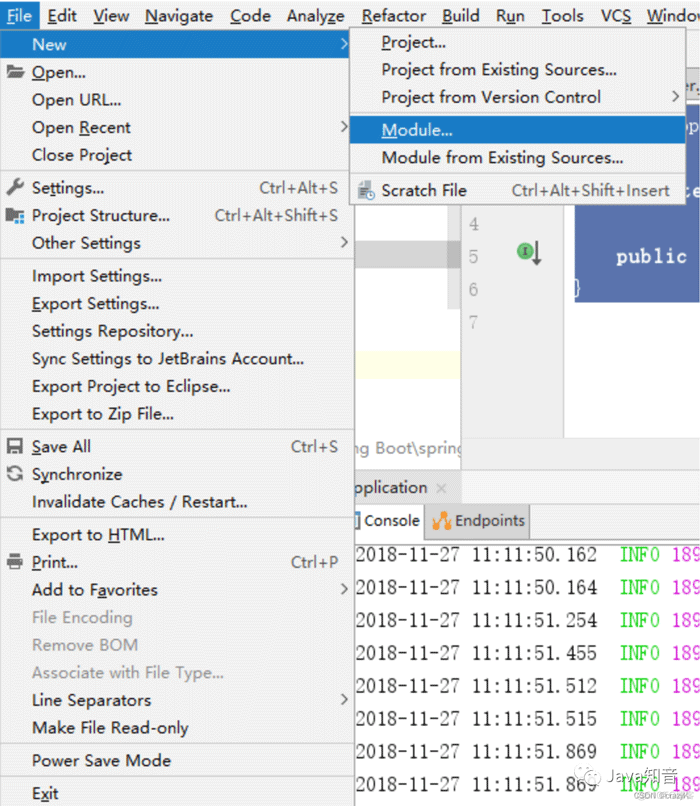
Task: Click the Settings wrench icon
Action: pyautogui.click(x=15, y=188)
